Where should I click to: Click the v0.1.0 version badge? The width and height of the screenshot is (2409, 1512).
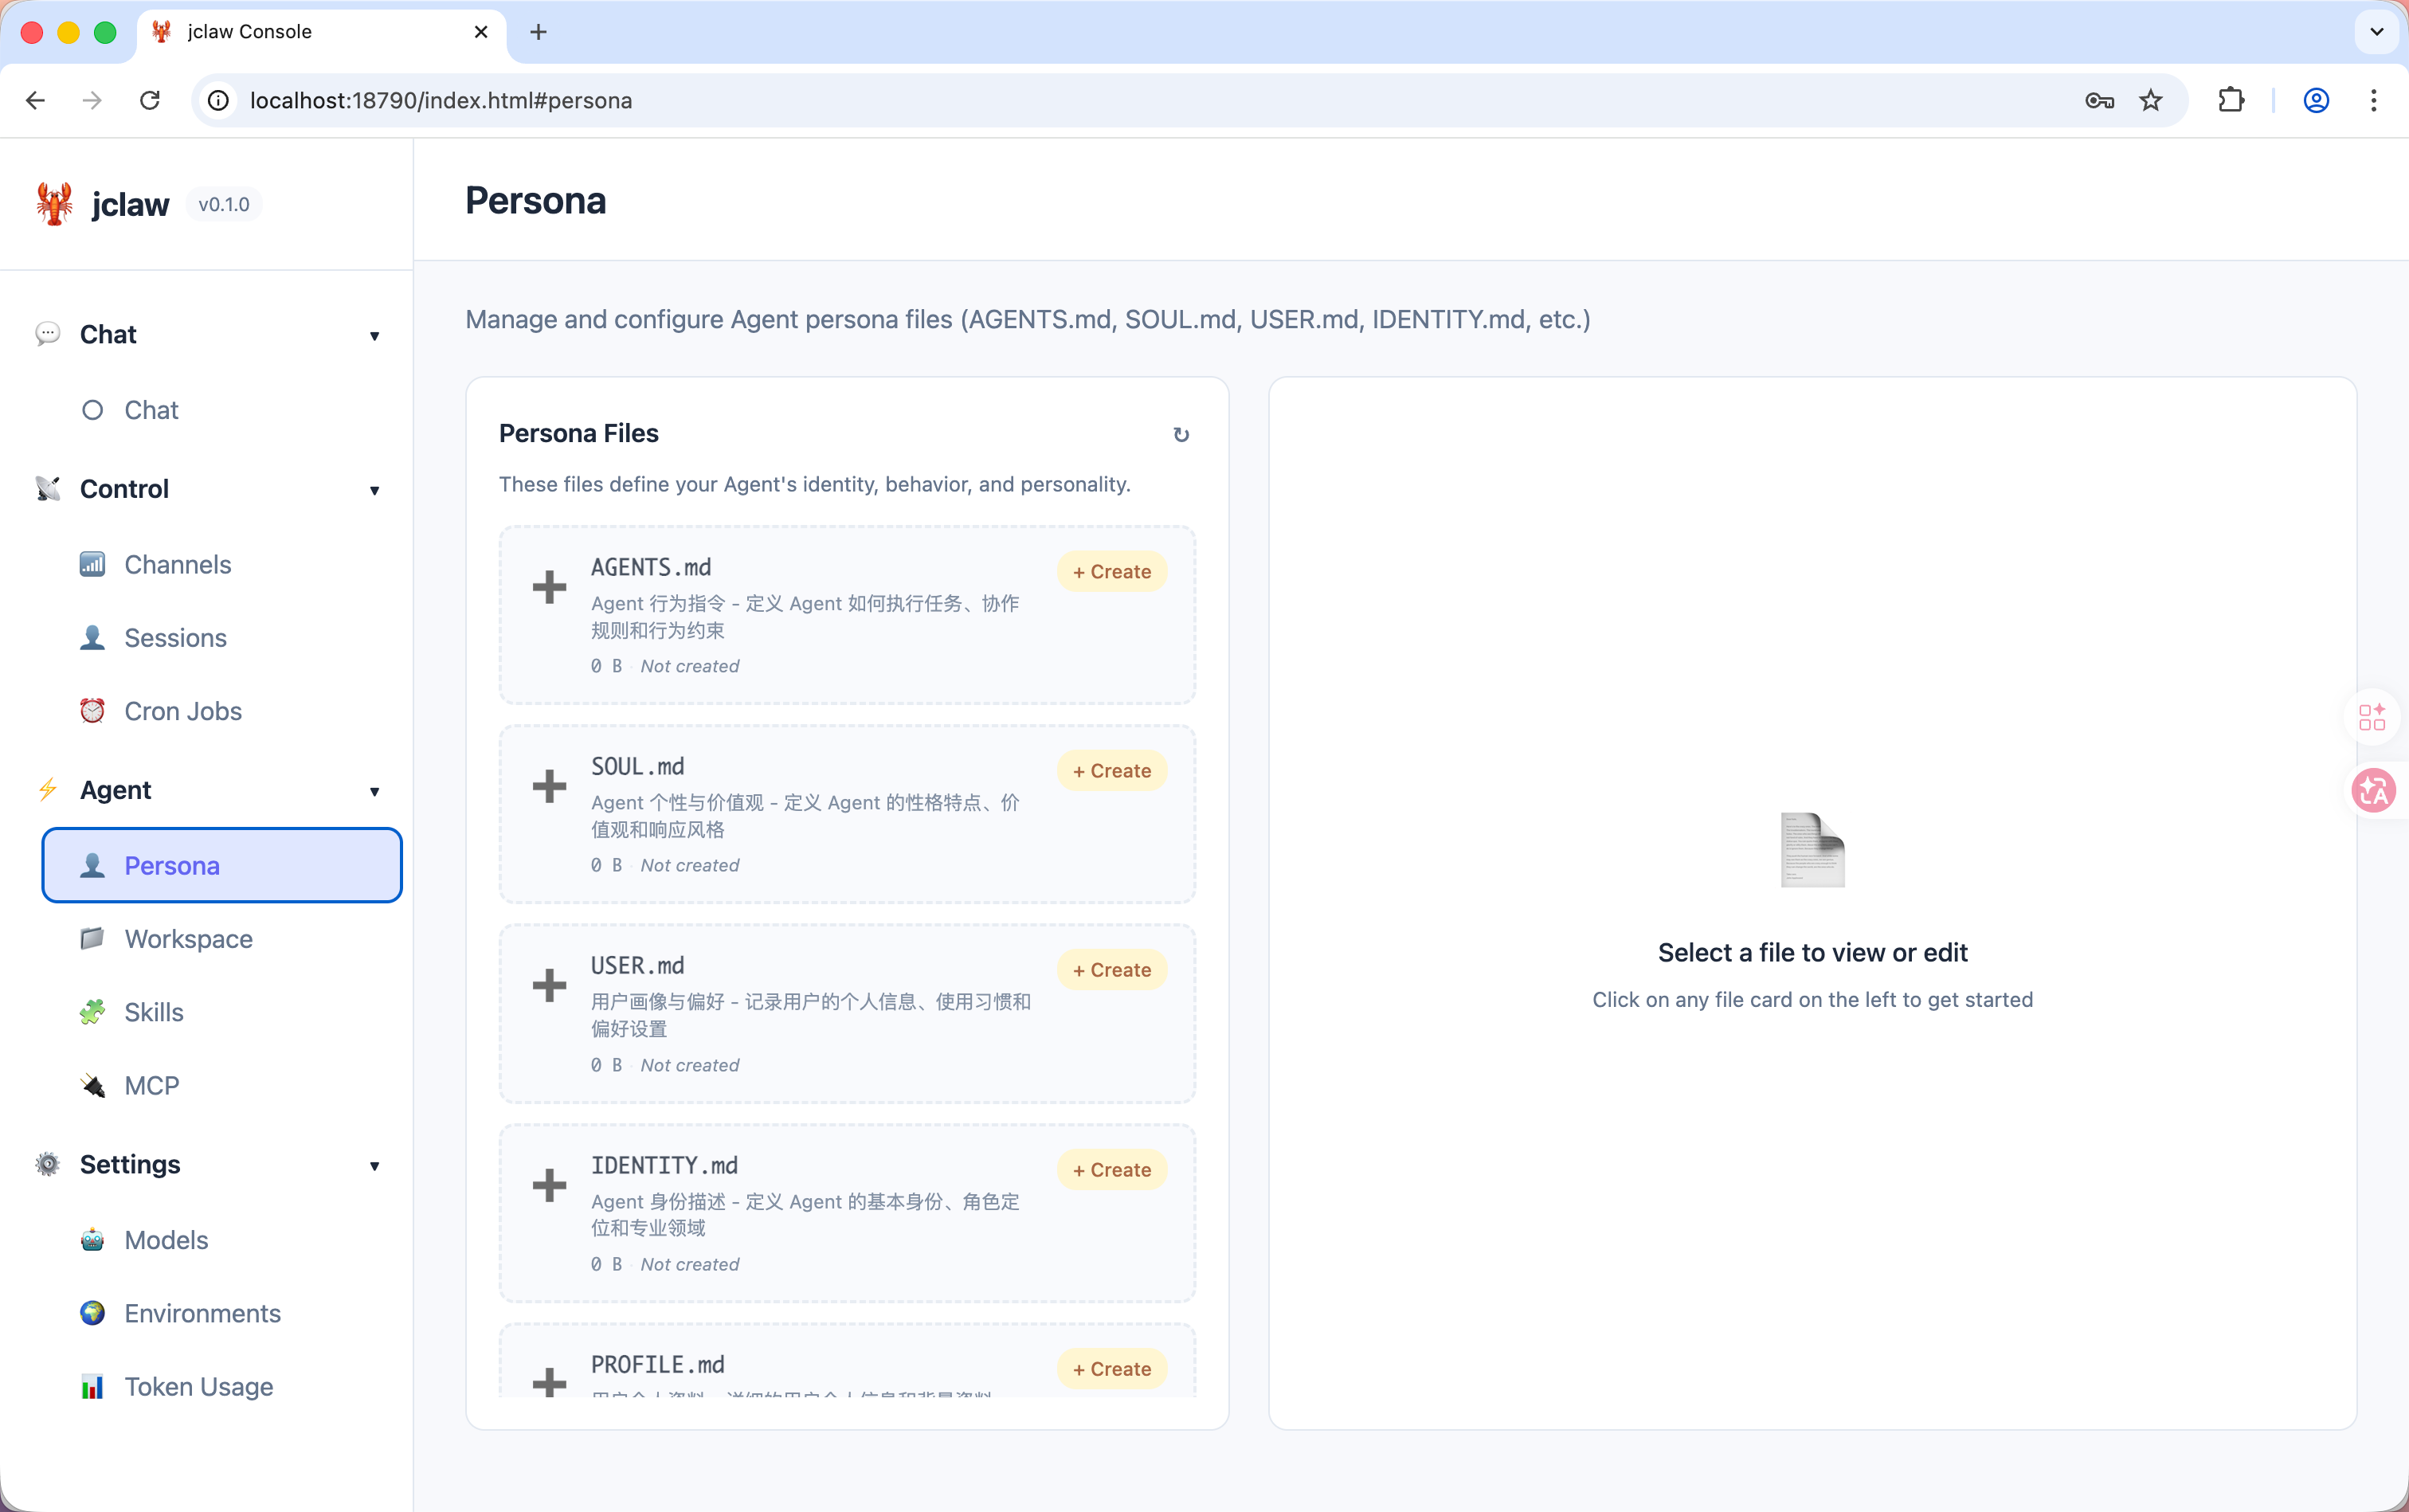point(224,204)
